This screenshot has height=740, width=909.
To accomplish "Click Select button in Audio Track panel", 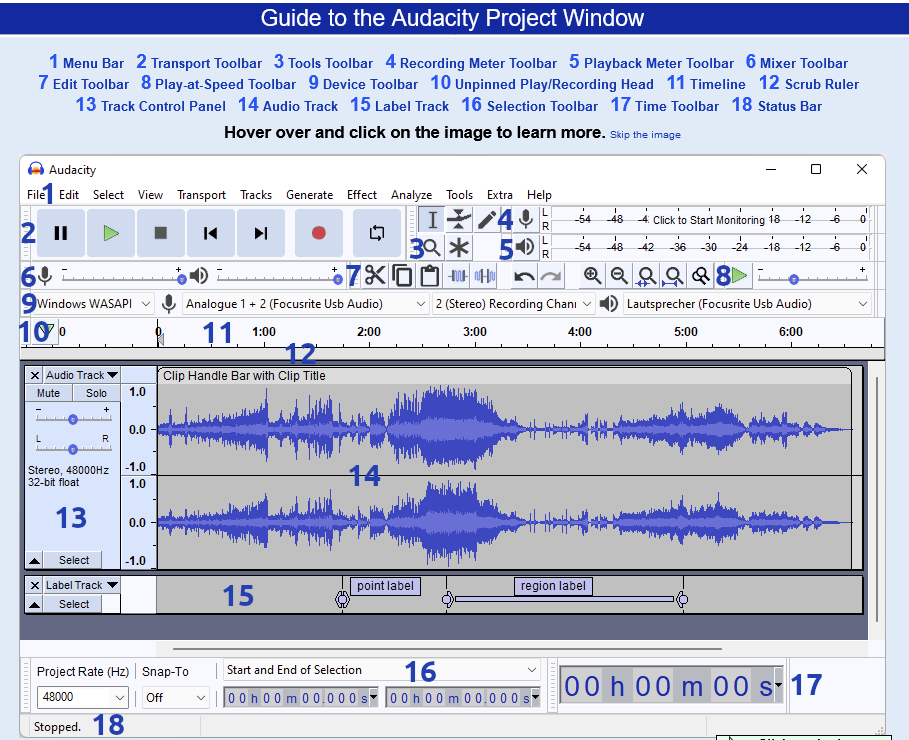I will [74, 560].
